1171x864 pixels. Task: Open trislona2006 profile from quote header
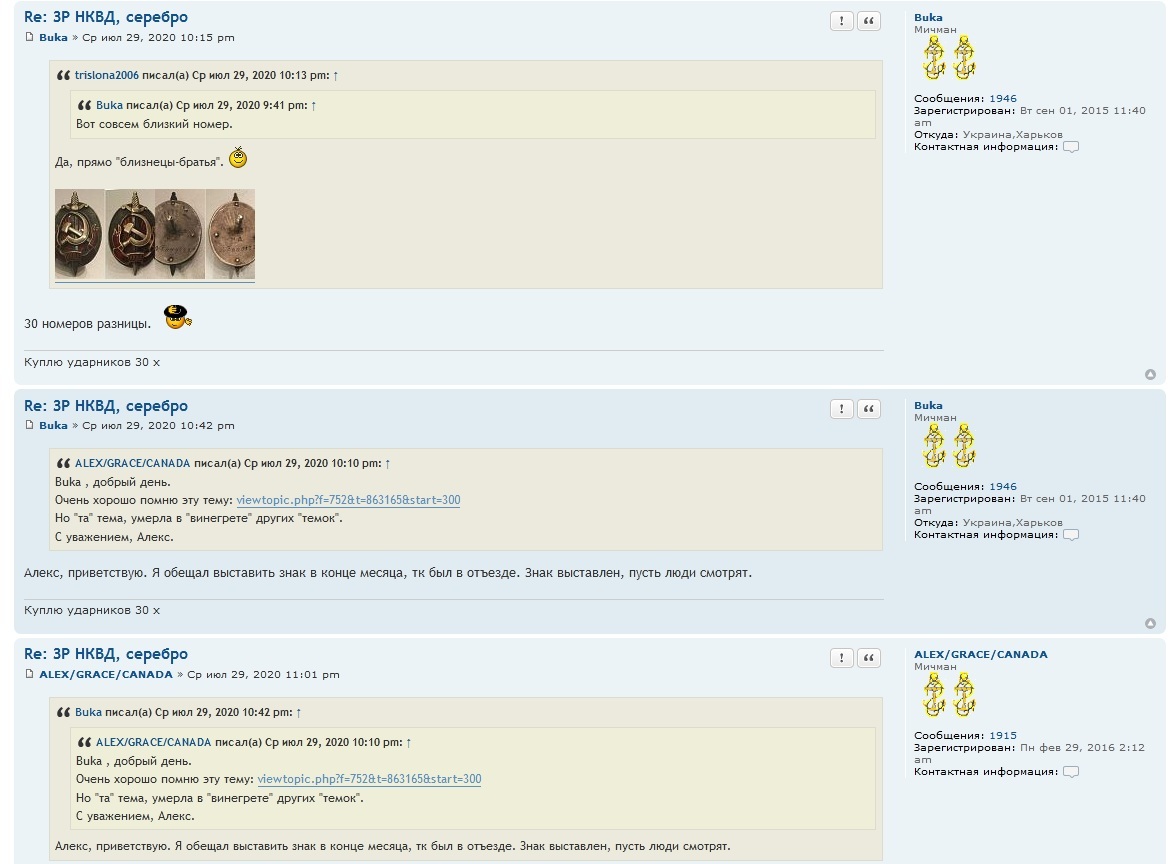(x=106, y=76)
